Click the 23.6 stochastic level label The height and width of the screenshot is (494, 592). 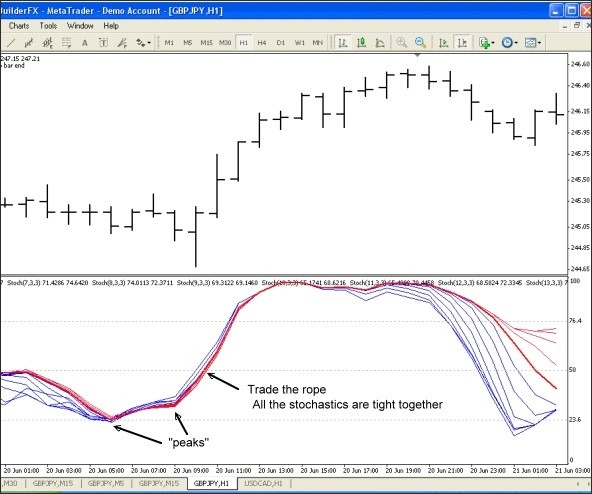(575, 420)
